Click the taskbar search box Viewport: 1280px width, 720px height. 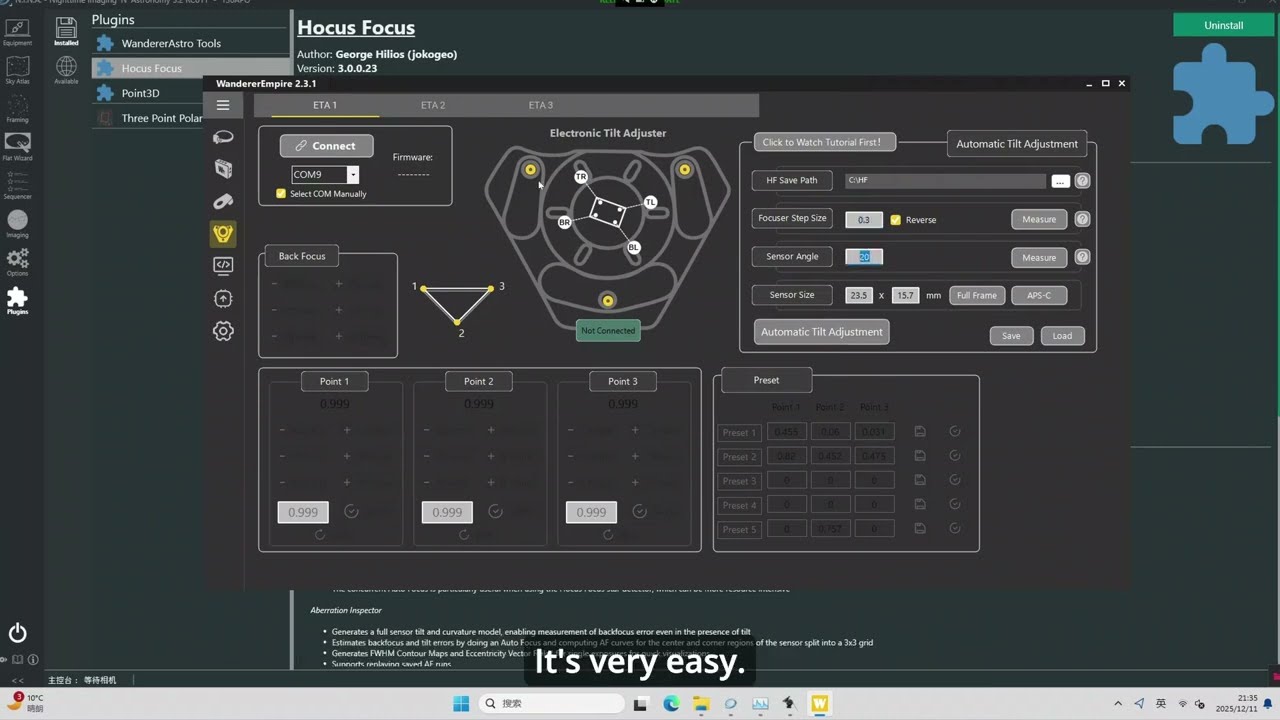[552, 703]
